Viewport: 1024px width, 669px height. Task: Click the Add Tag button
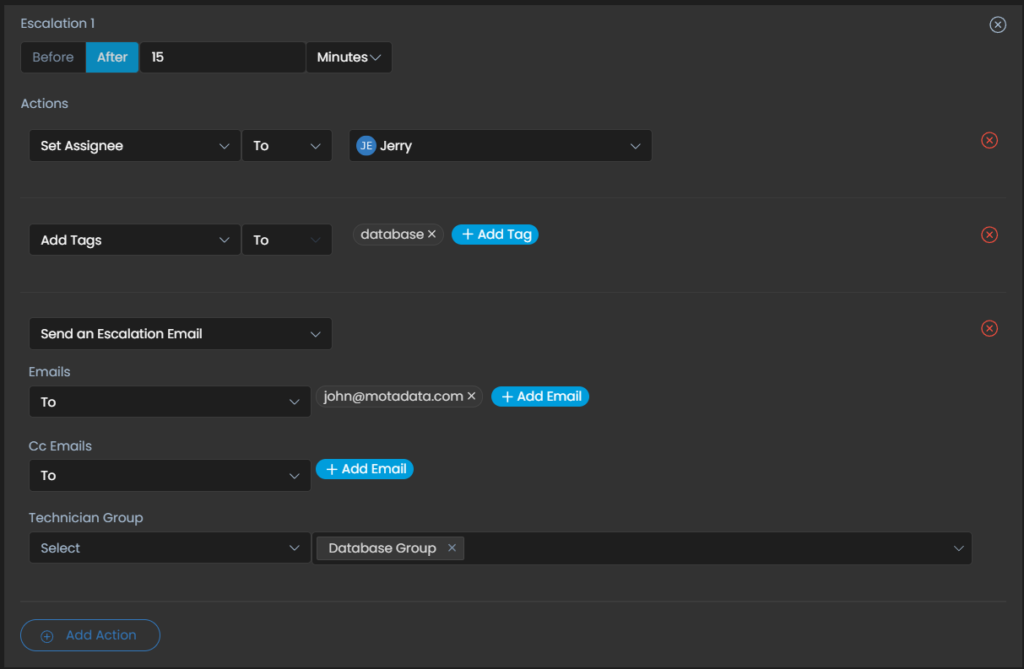click(495, 234)
